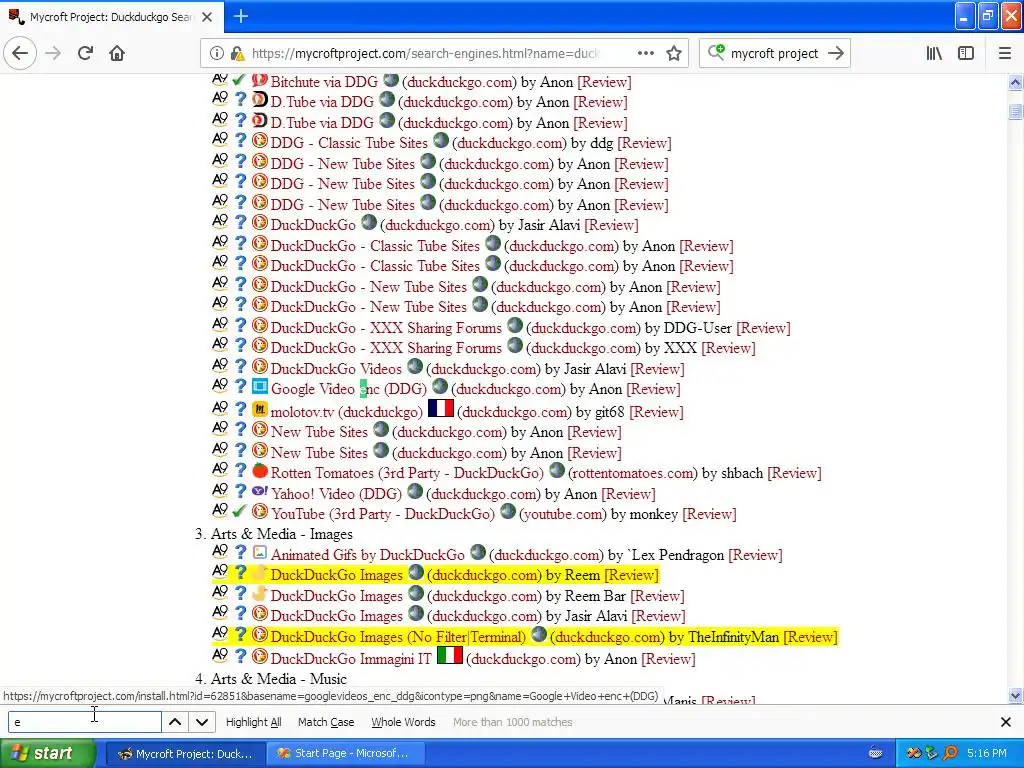Image resolution: width=1024 pixels, height=768 pixels.
Task: Click green checkmark beside YouTube 3rd Party row
Action: 239,511
